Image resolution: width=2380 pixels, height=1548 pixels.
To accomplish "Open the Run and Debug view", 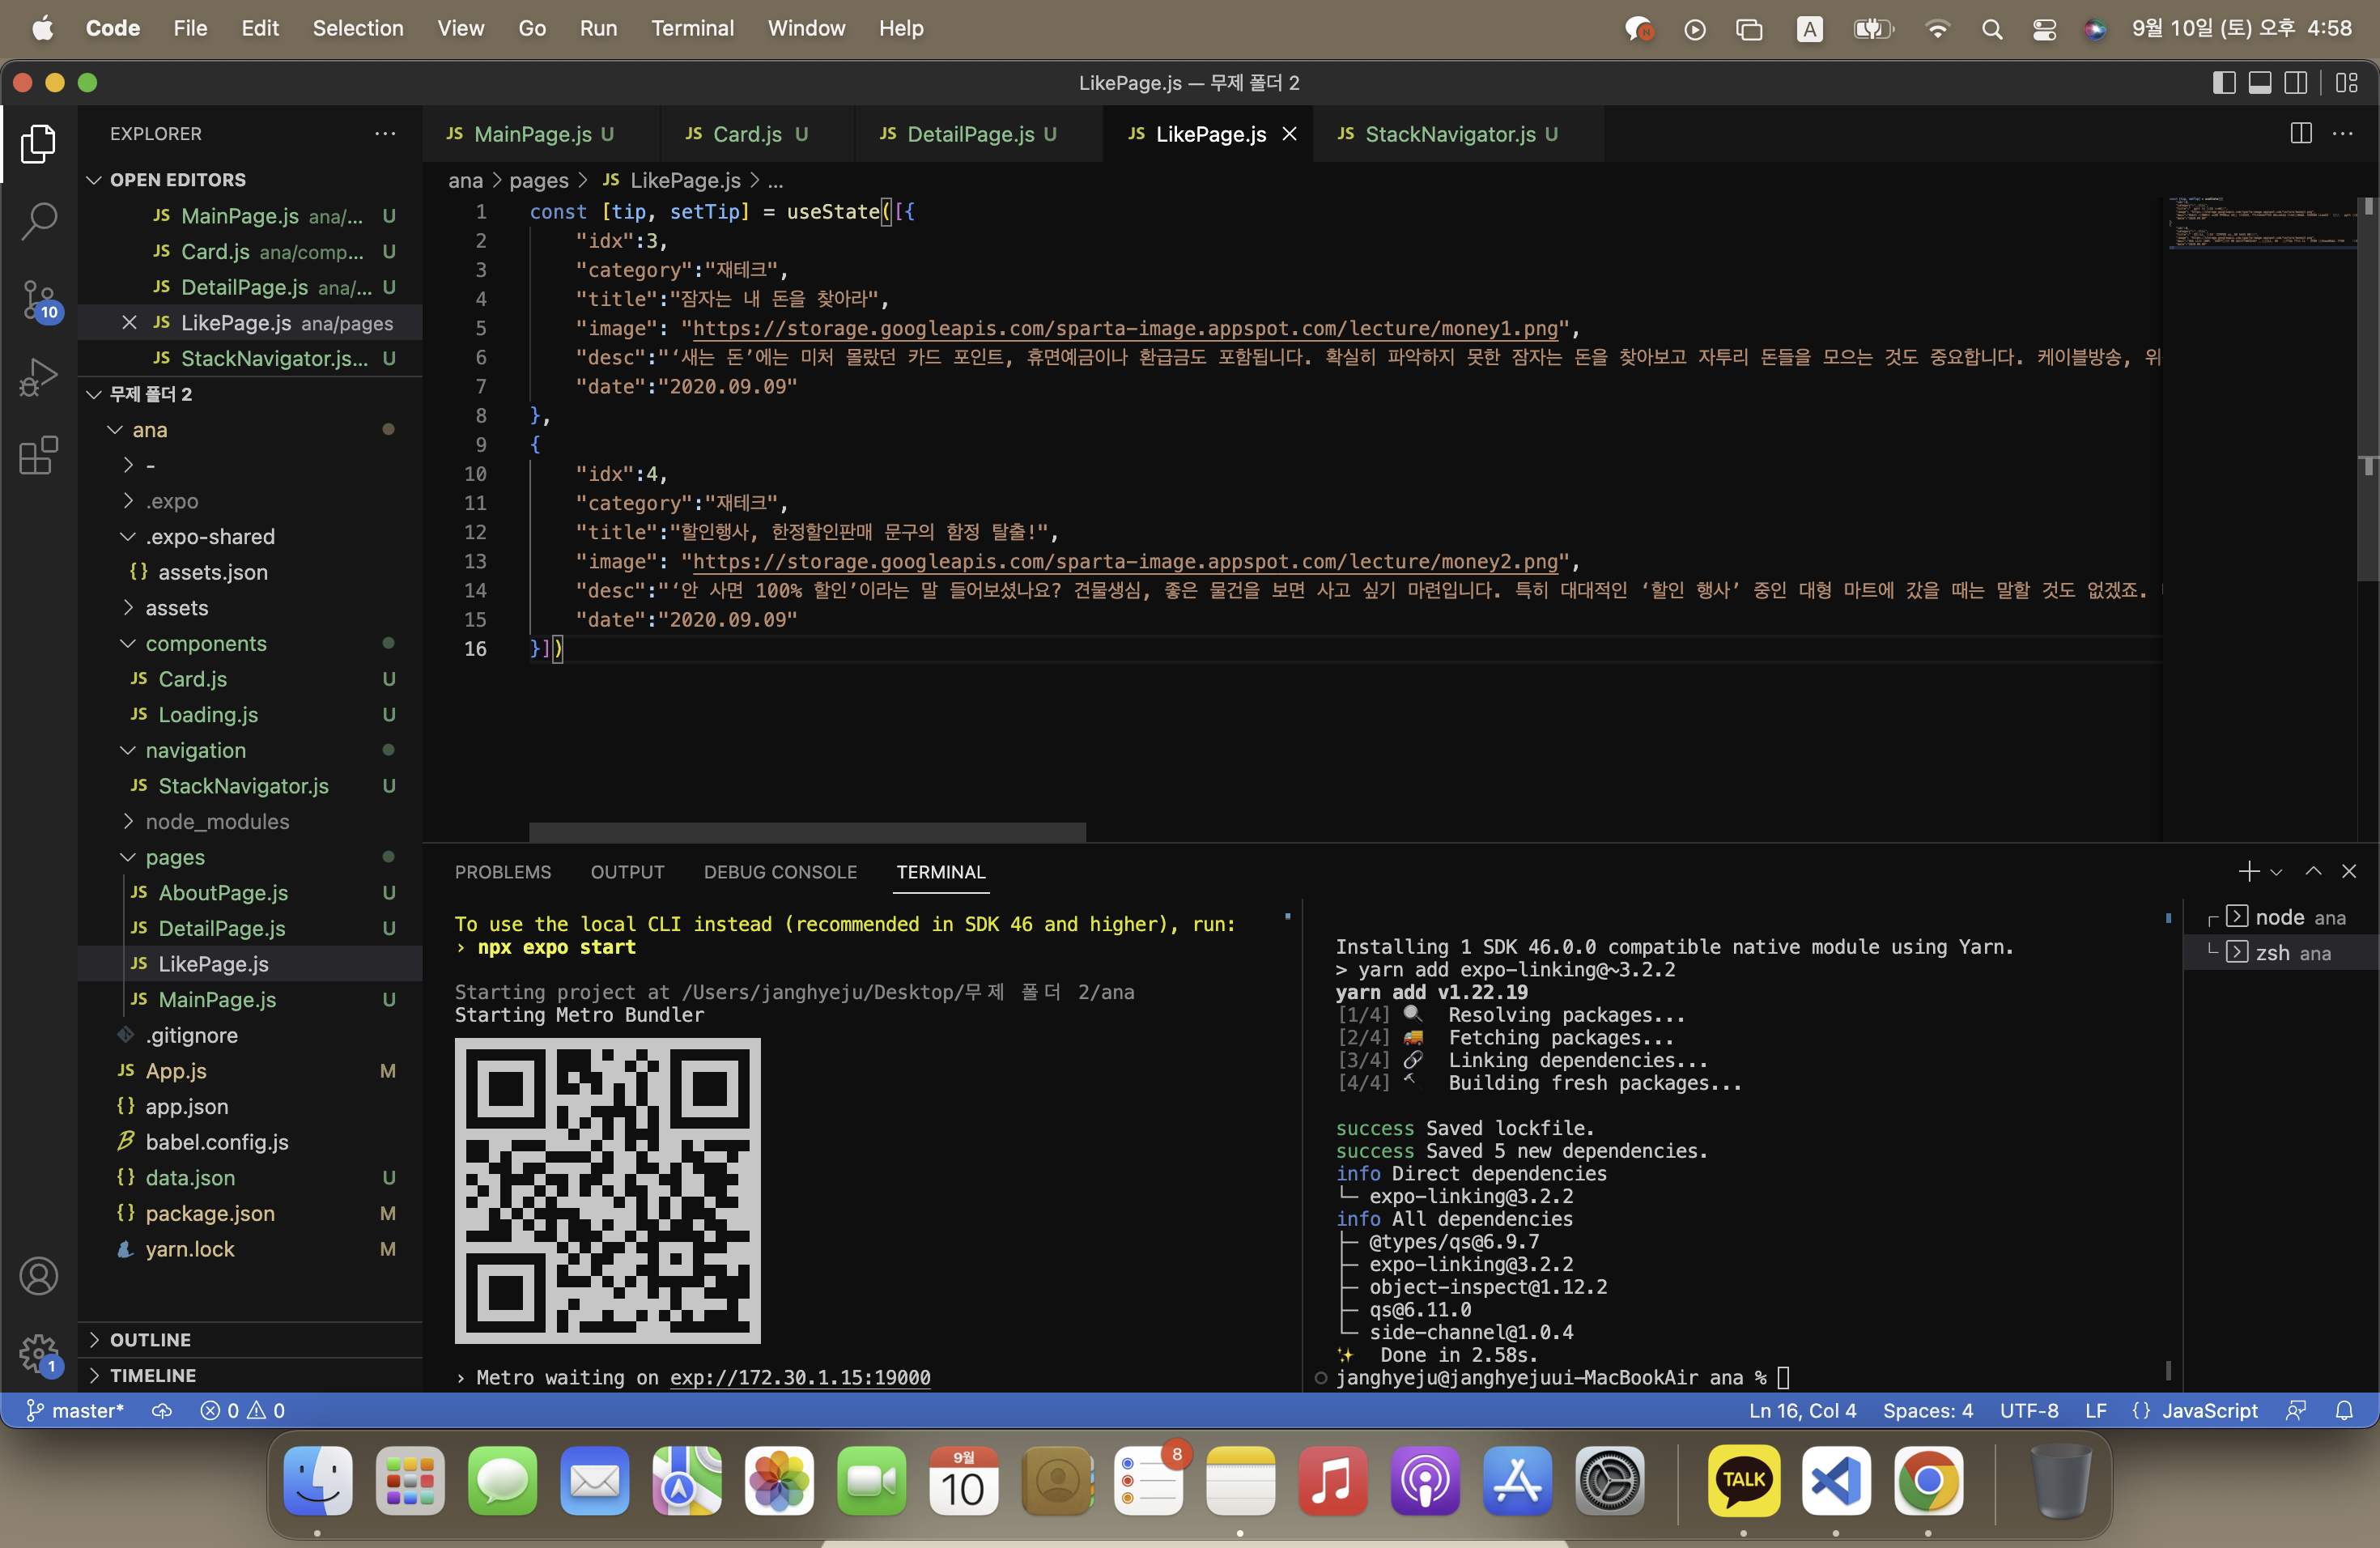I will tap(38, 378).
